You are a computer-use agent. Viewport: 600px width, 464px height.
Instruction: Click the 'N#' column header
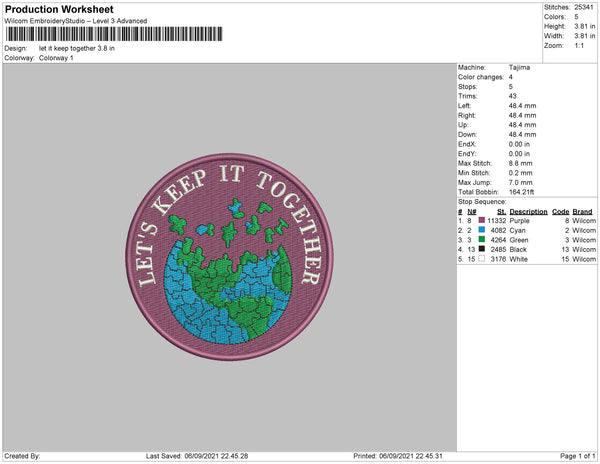tap(472, 212)
